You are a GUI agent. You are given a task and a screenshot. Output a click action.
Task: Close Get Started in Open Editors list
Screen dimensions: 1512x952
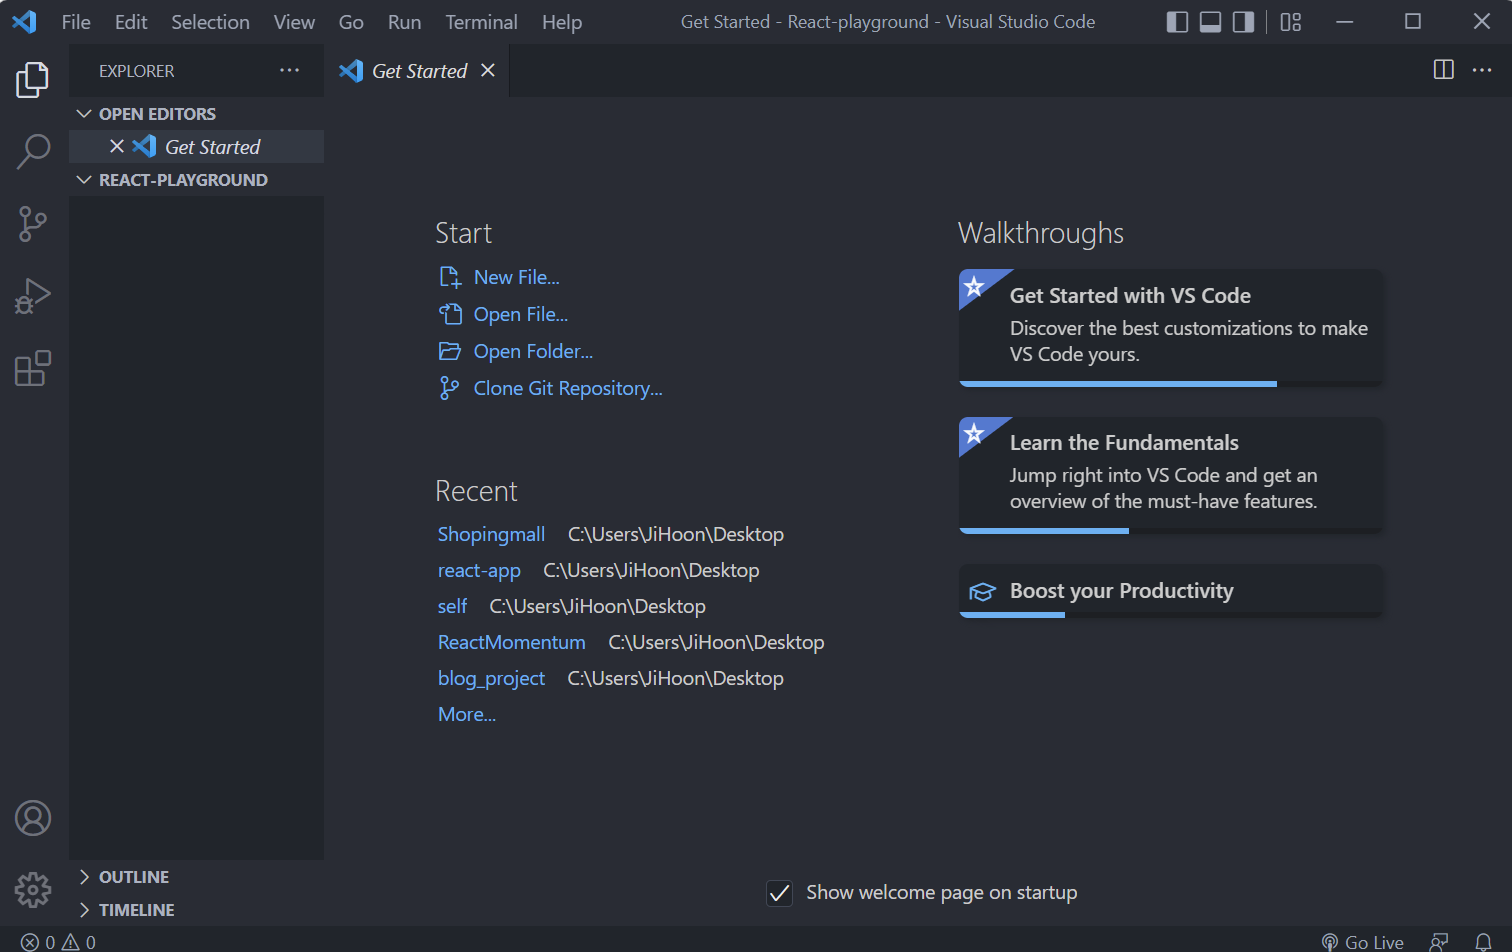point(117,146)
